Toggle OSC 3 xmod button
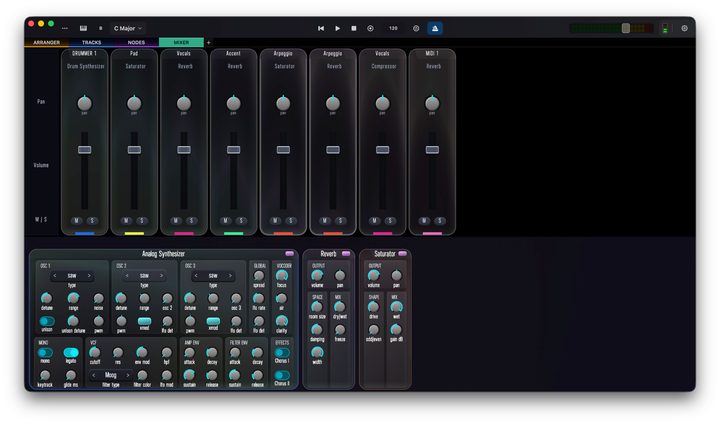 pyautogui.click(x=213, y=321)
